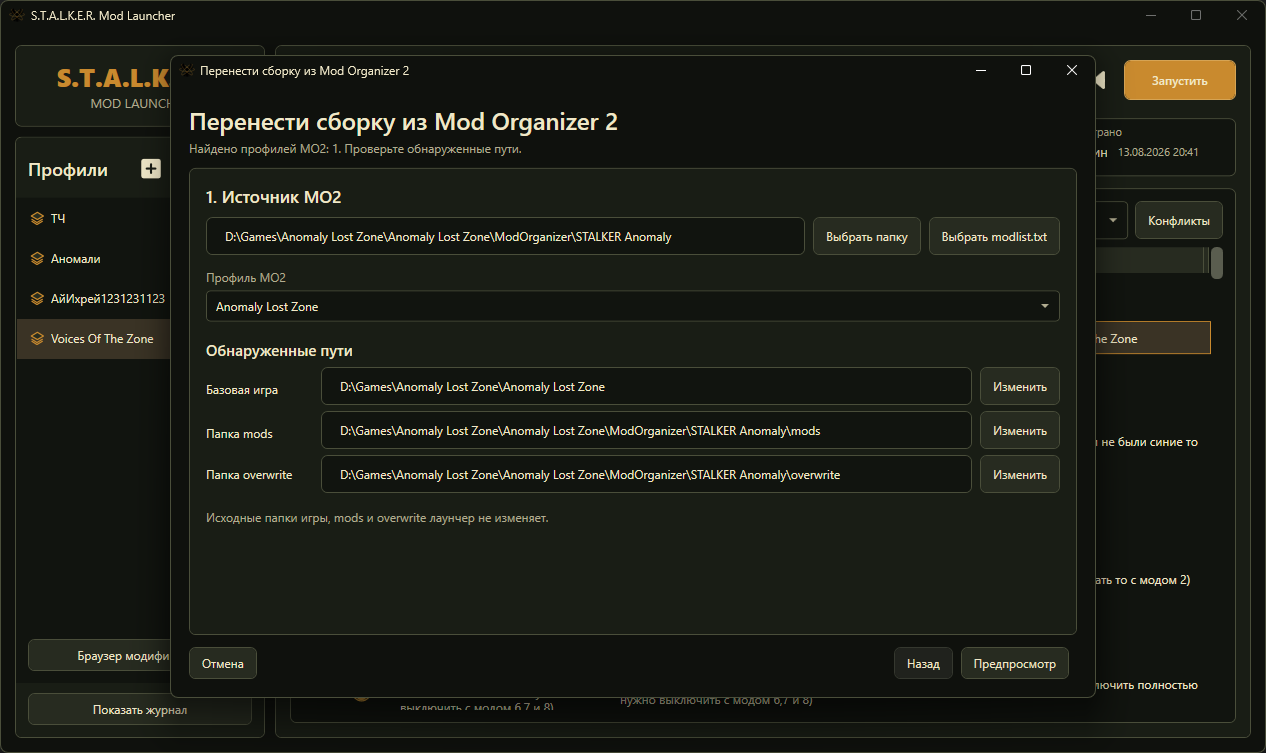Viewport: 1266px width, 753px height.
Task: Click the Папка overwrite path field
Action: pos(646,475)
